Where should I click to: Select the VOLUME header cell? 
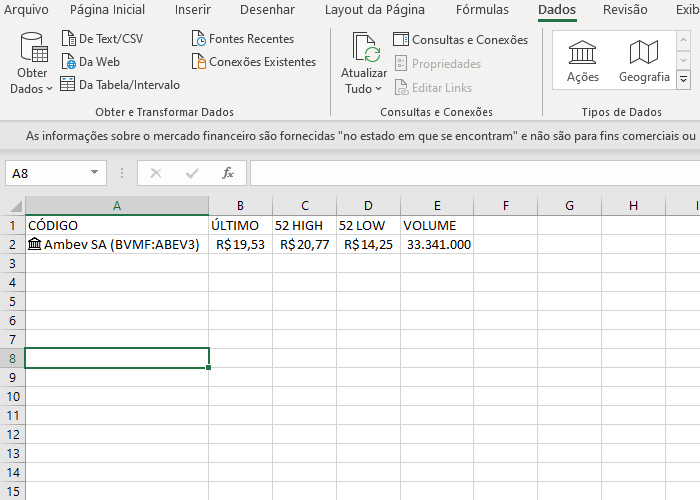coord(437,225)
